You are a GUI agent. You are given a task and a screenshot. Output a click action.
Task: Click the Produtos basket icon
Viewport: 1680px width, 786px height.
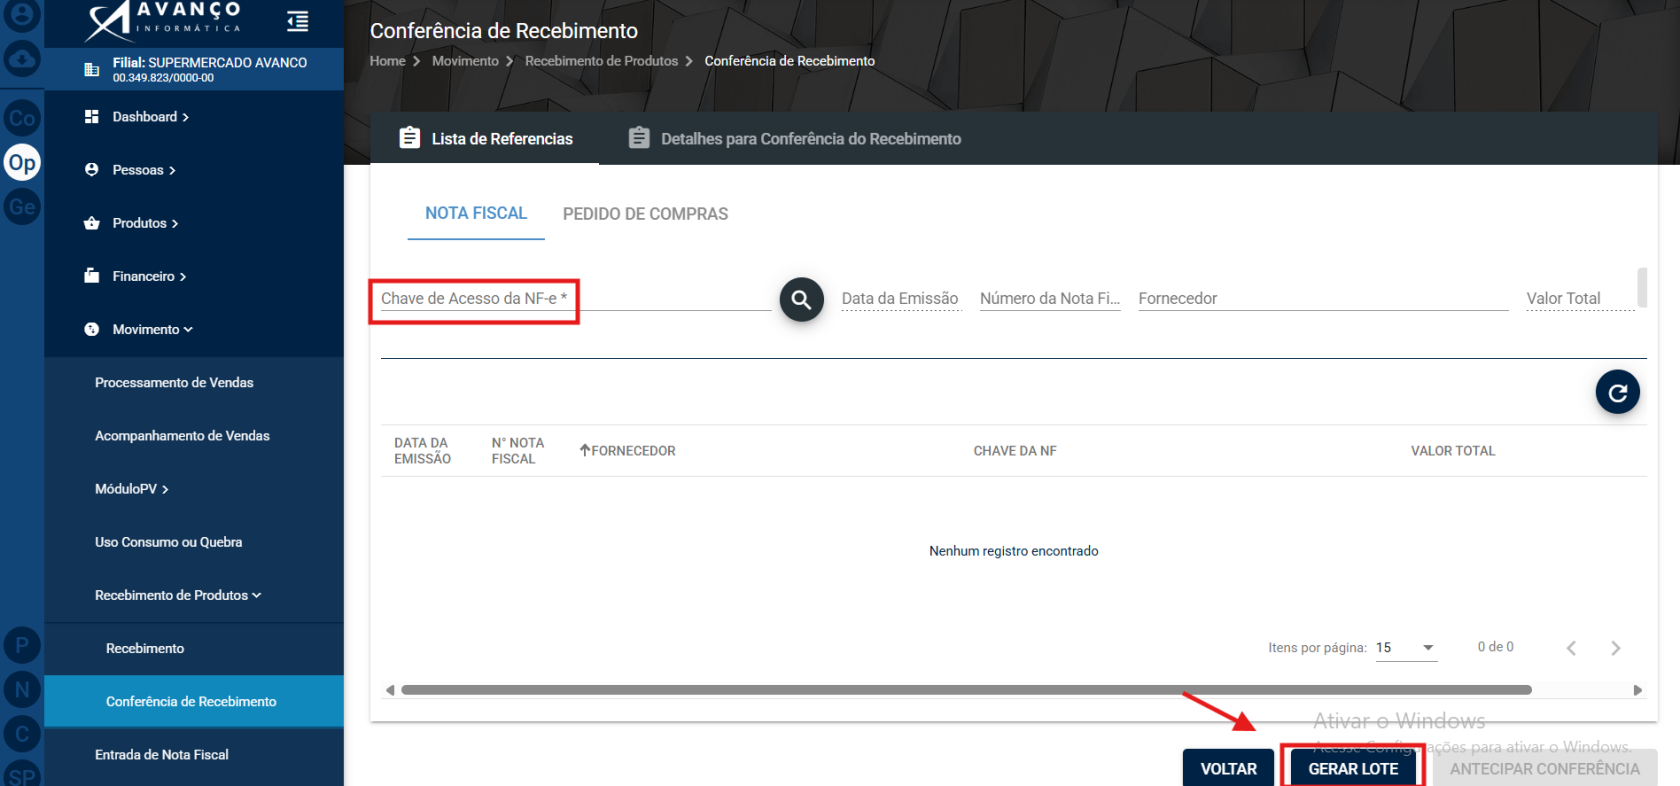(92, 223)
